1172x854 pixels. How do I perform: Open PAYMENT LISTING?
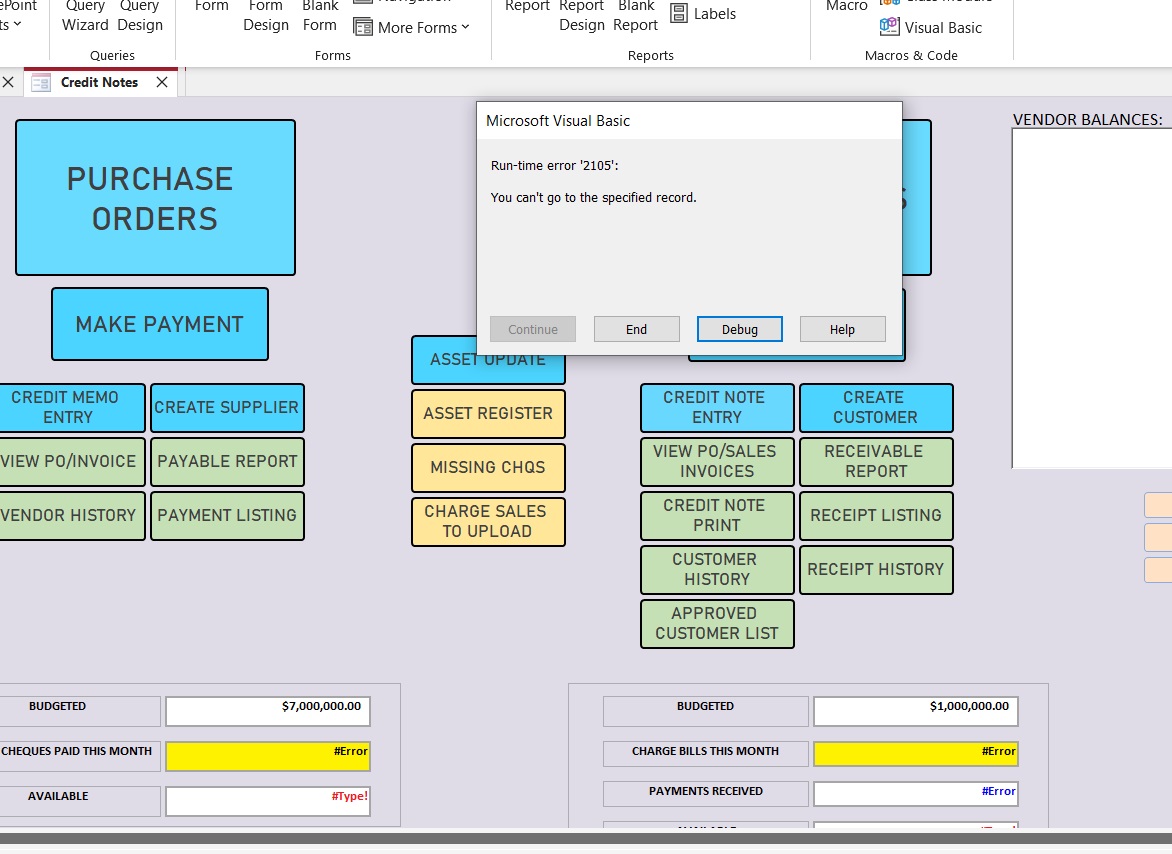click(227, 515)
